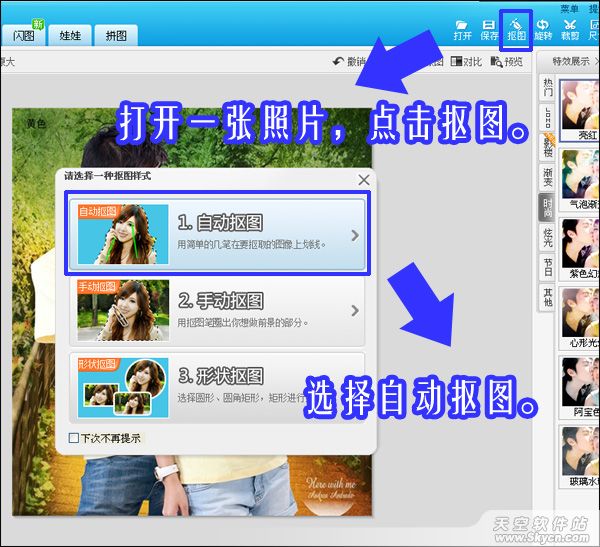The width and height of the screenshot is (600, 547).
Task: Click the 自动抠图 preview thumbnail
Action: (123, 234)
